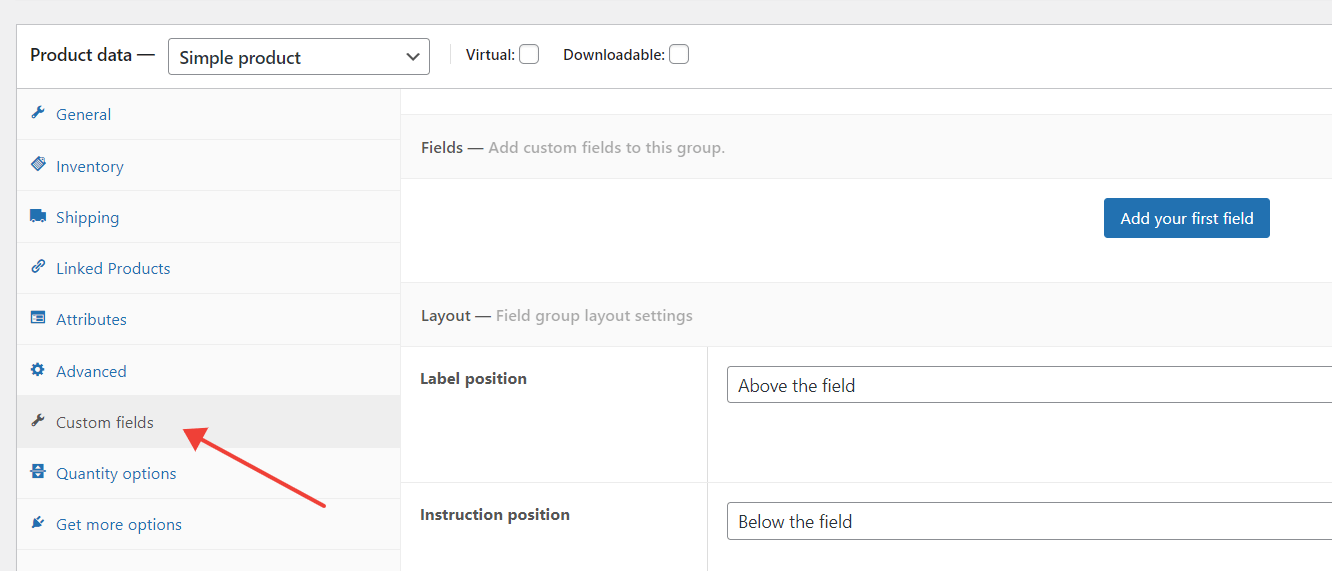Screen dimensions: 1332x571
Task: Click the 'Downloadable:' label text
Action: tap(614, 55)
